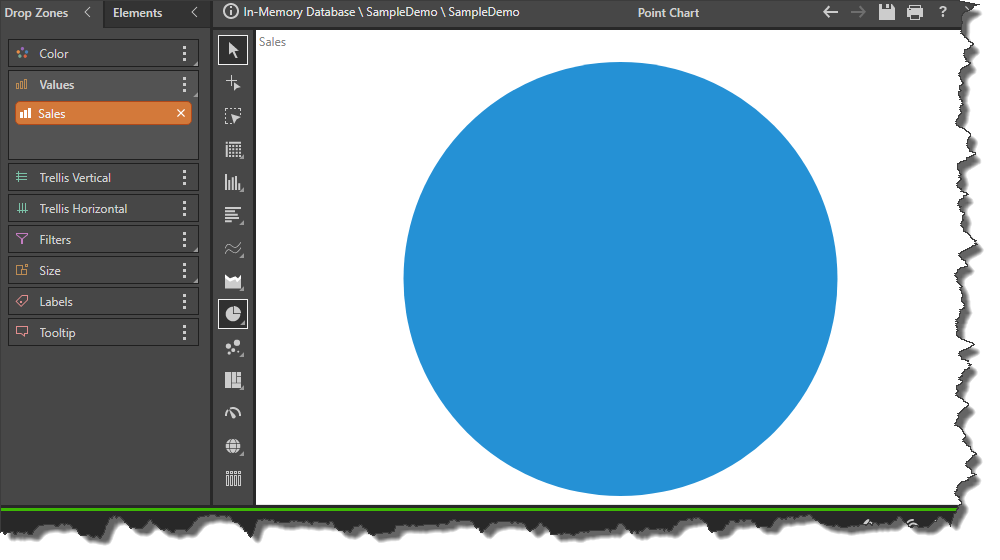Open the globe map visualization
This screenshot has height=560, width=1000.
coord(233,446)
